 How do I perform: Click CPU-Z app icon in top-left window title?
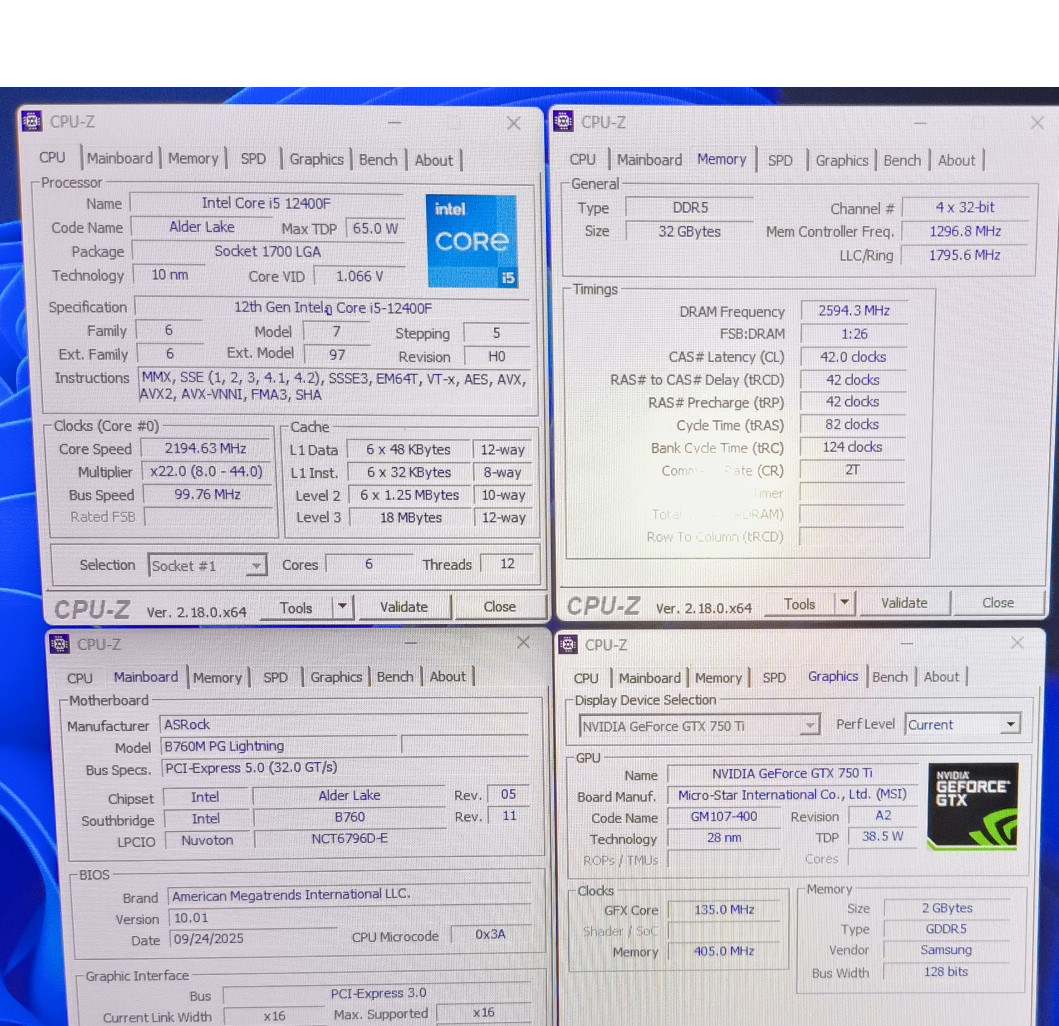click(32, 121)
